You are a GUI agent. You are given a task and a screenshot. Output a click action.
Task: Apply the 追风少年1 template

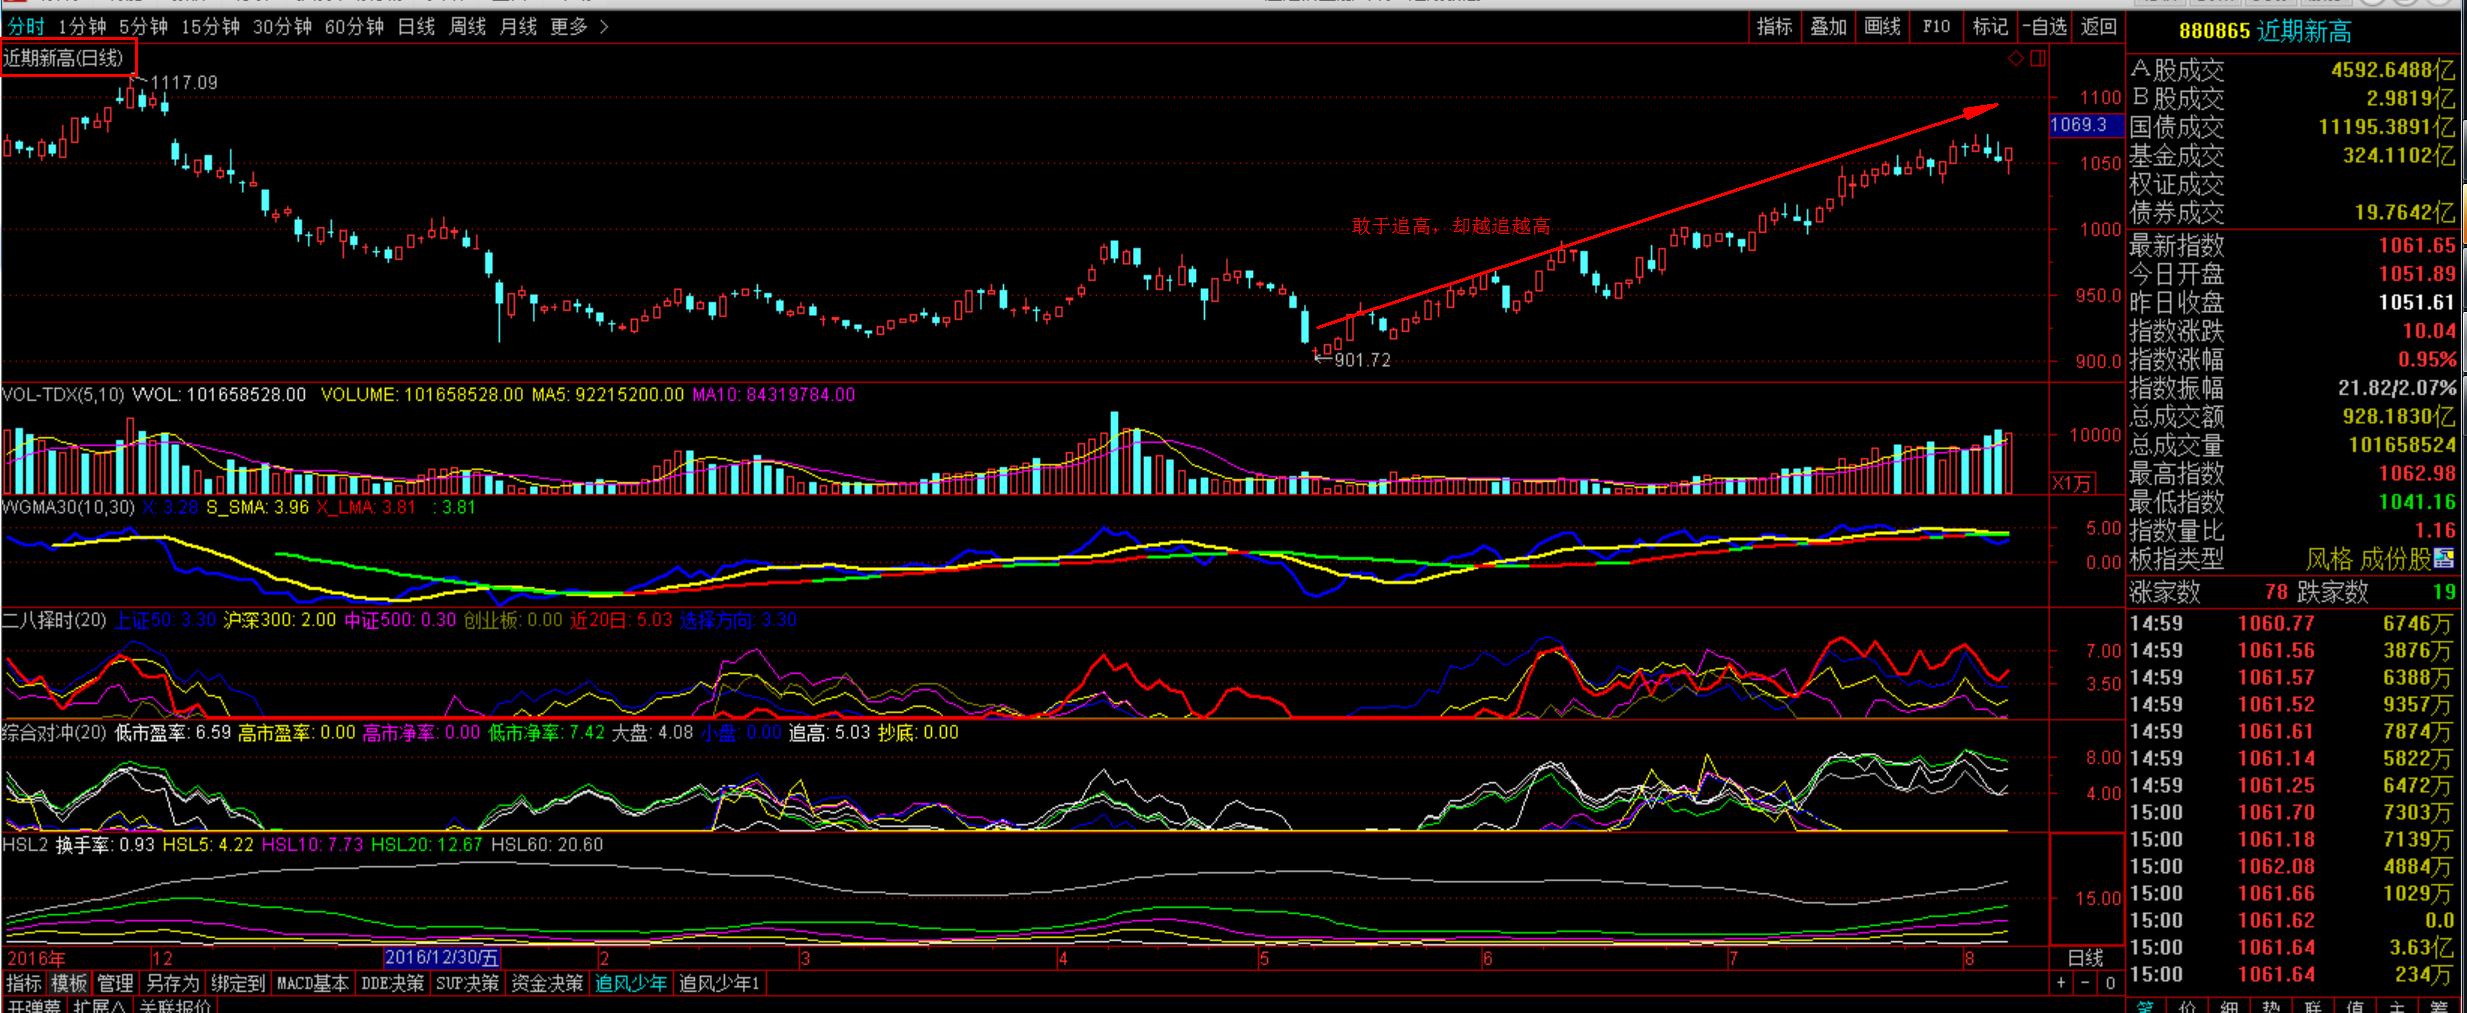[719, 983]
